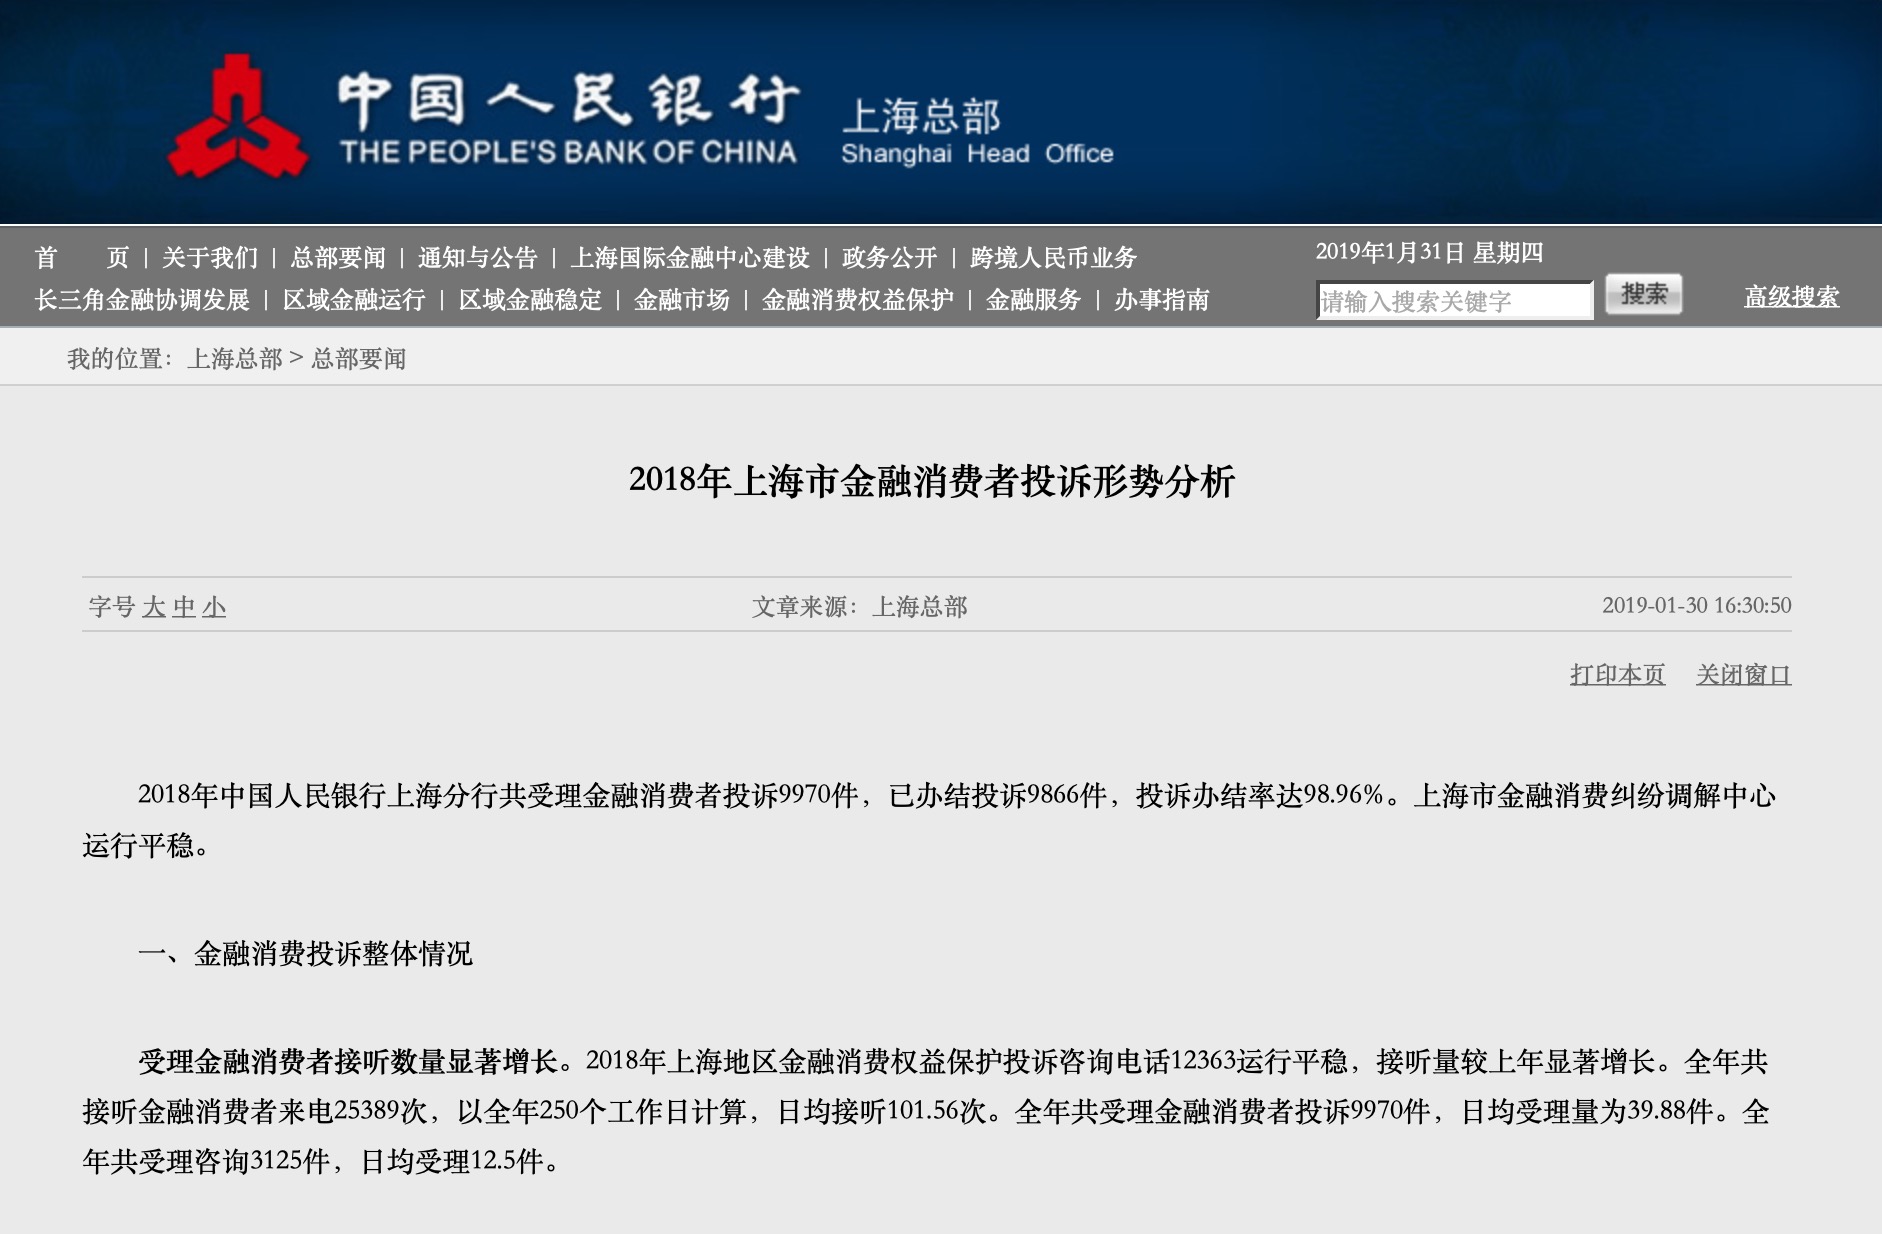
Task: Click the Shanghai Head Office header text
Action: [x=977, y=154]
